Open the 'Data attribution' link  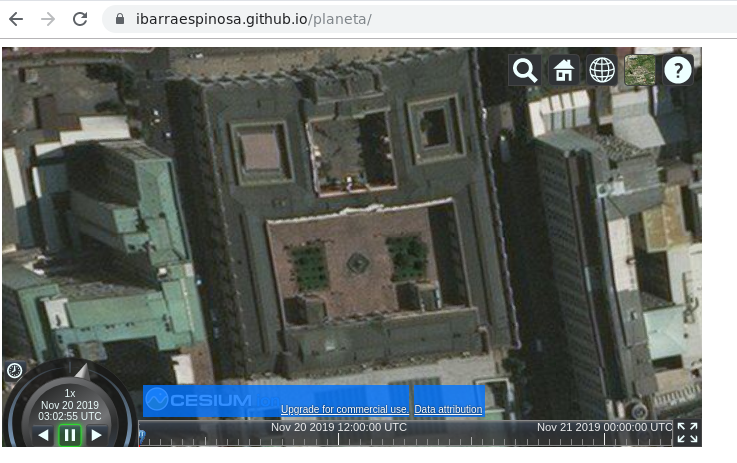coord(448,410)
